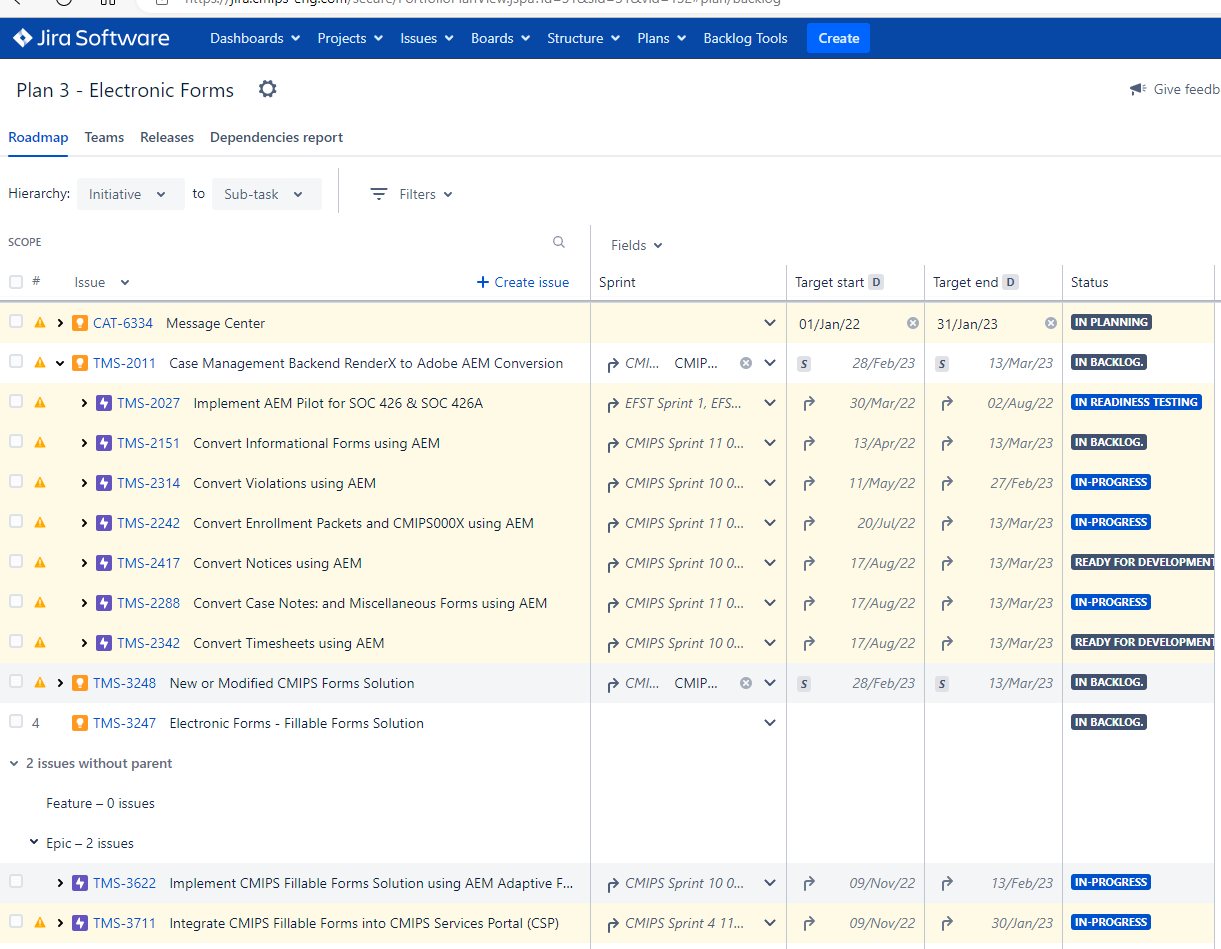The image size is (1221, 949).
Task: Click the Jira Software logo
Action: [91, 38]
